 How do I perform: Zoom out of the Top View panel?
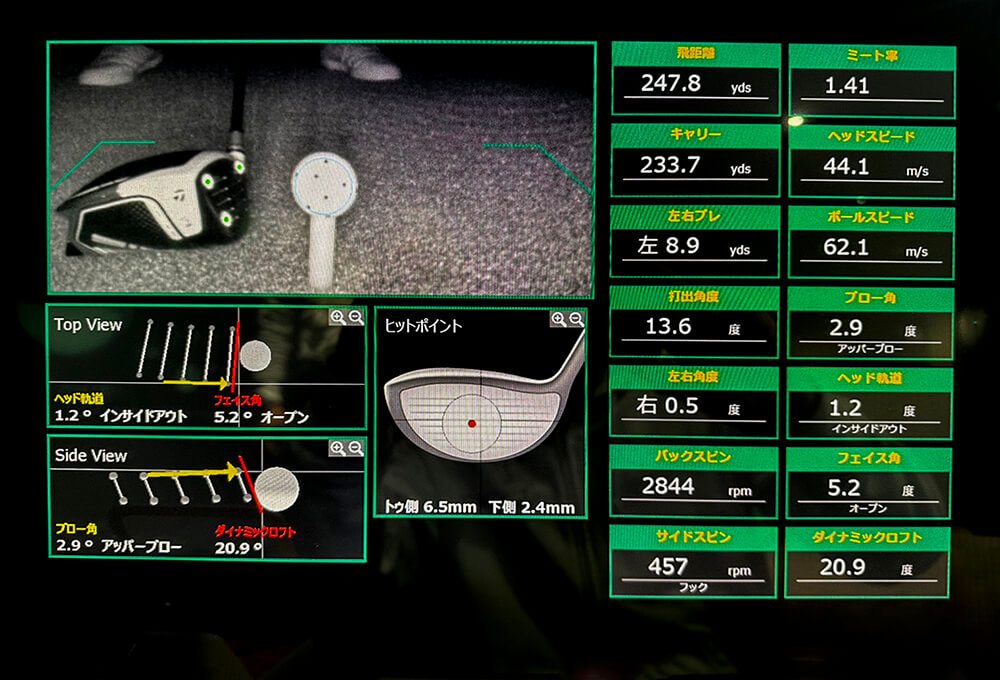354,317
